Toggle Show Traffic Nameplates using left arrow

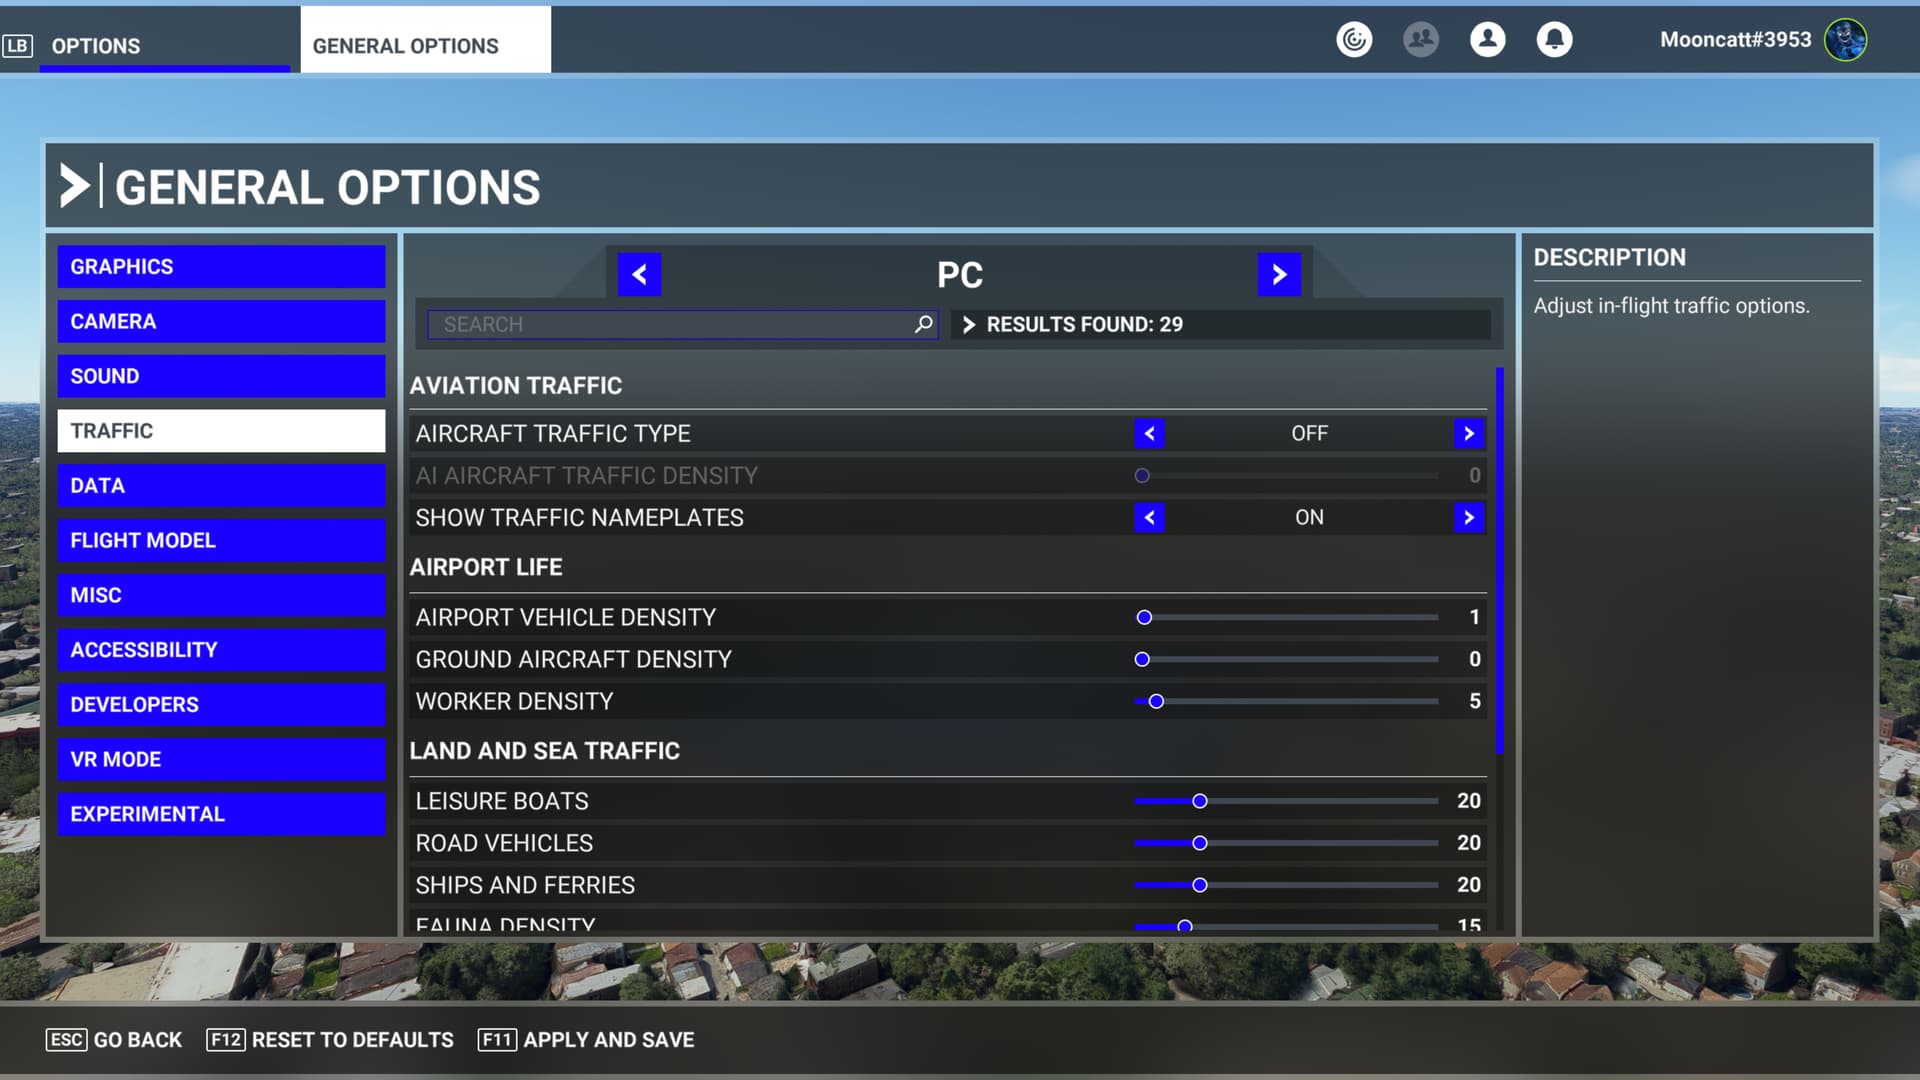pyautogui.click(x=1150, y=518)
